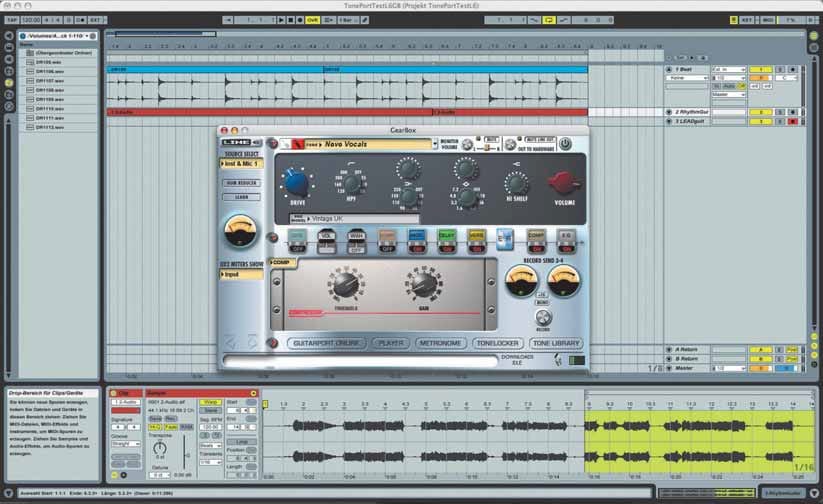Click the COMP tab above the compressor panel
Screen dimensions: 823x504
click(282, 262)
